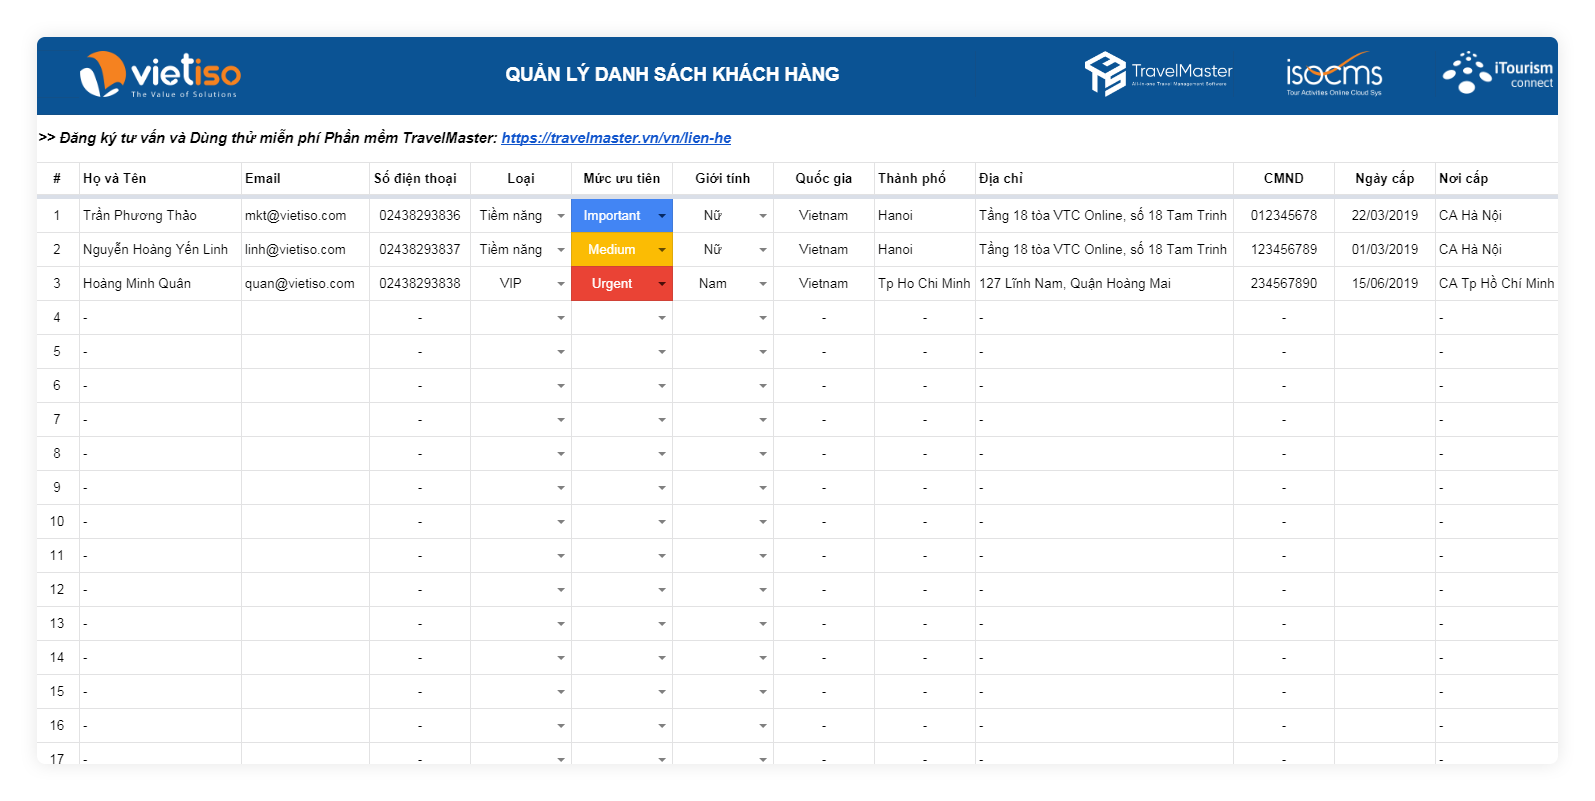Select empty issue date cell in row 8
Screen dimensions: 1595x801
pos(1385,454)
